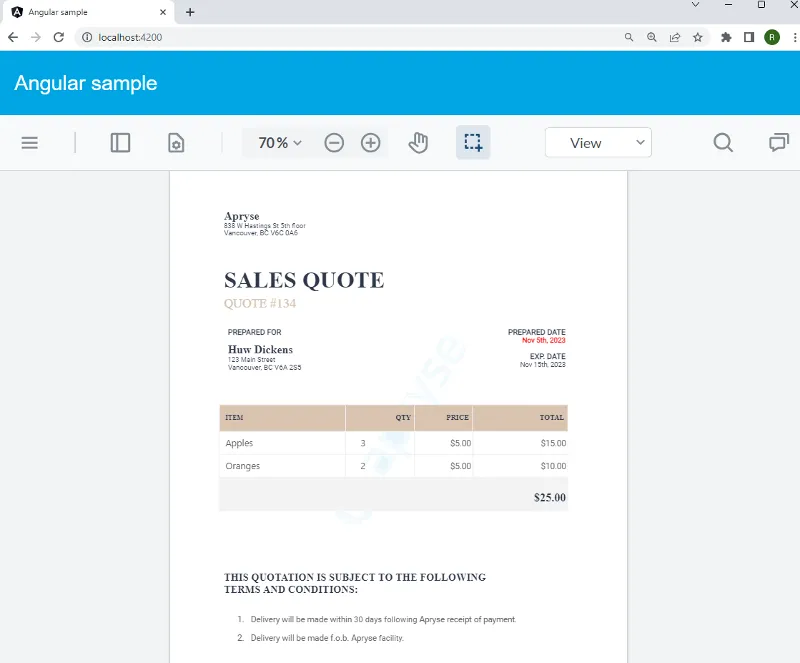Click the $25.00 grand total
The width and height of the screenshot is (800, 663).
(549, 498)
